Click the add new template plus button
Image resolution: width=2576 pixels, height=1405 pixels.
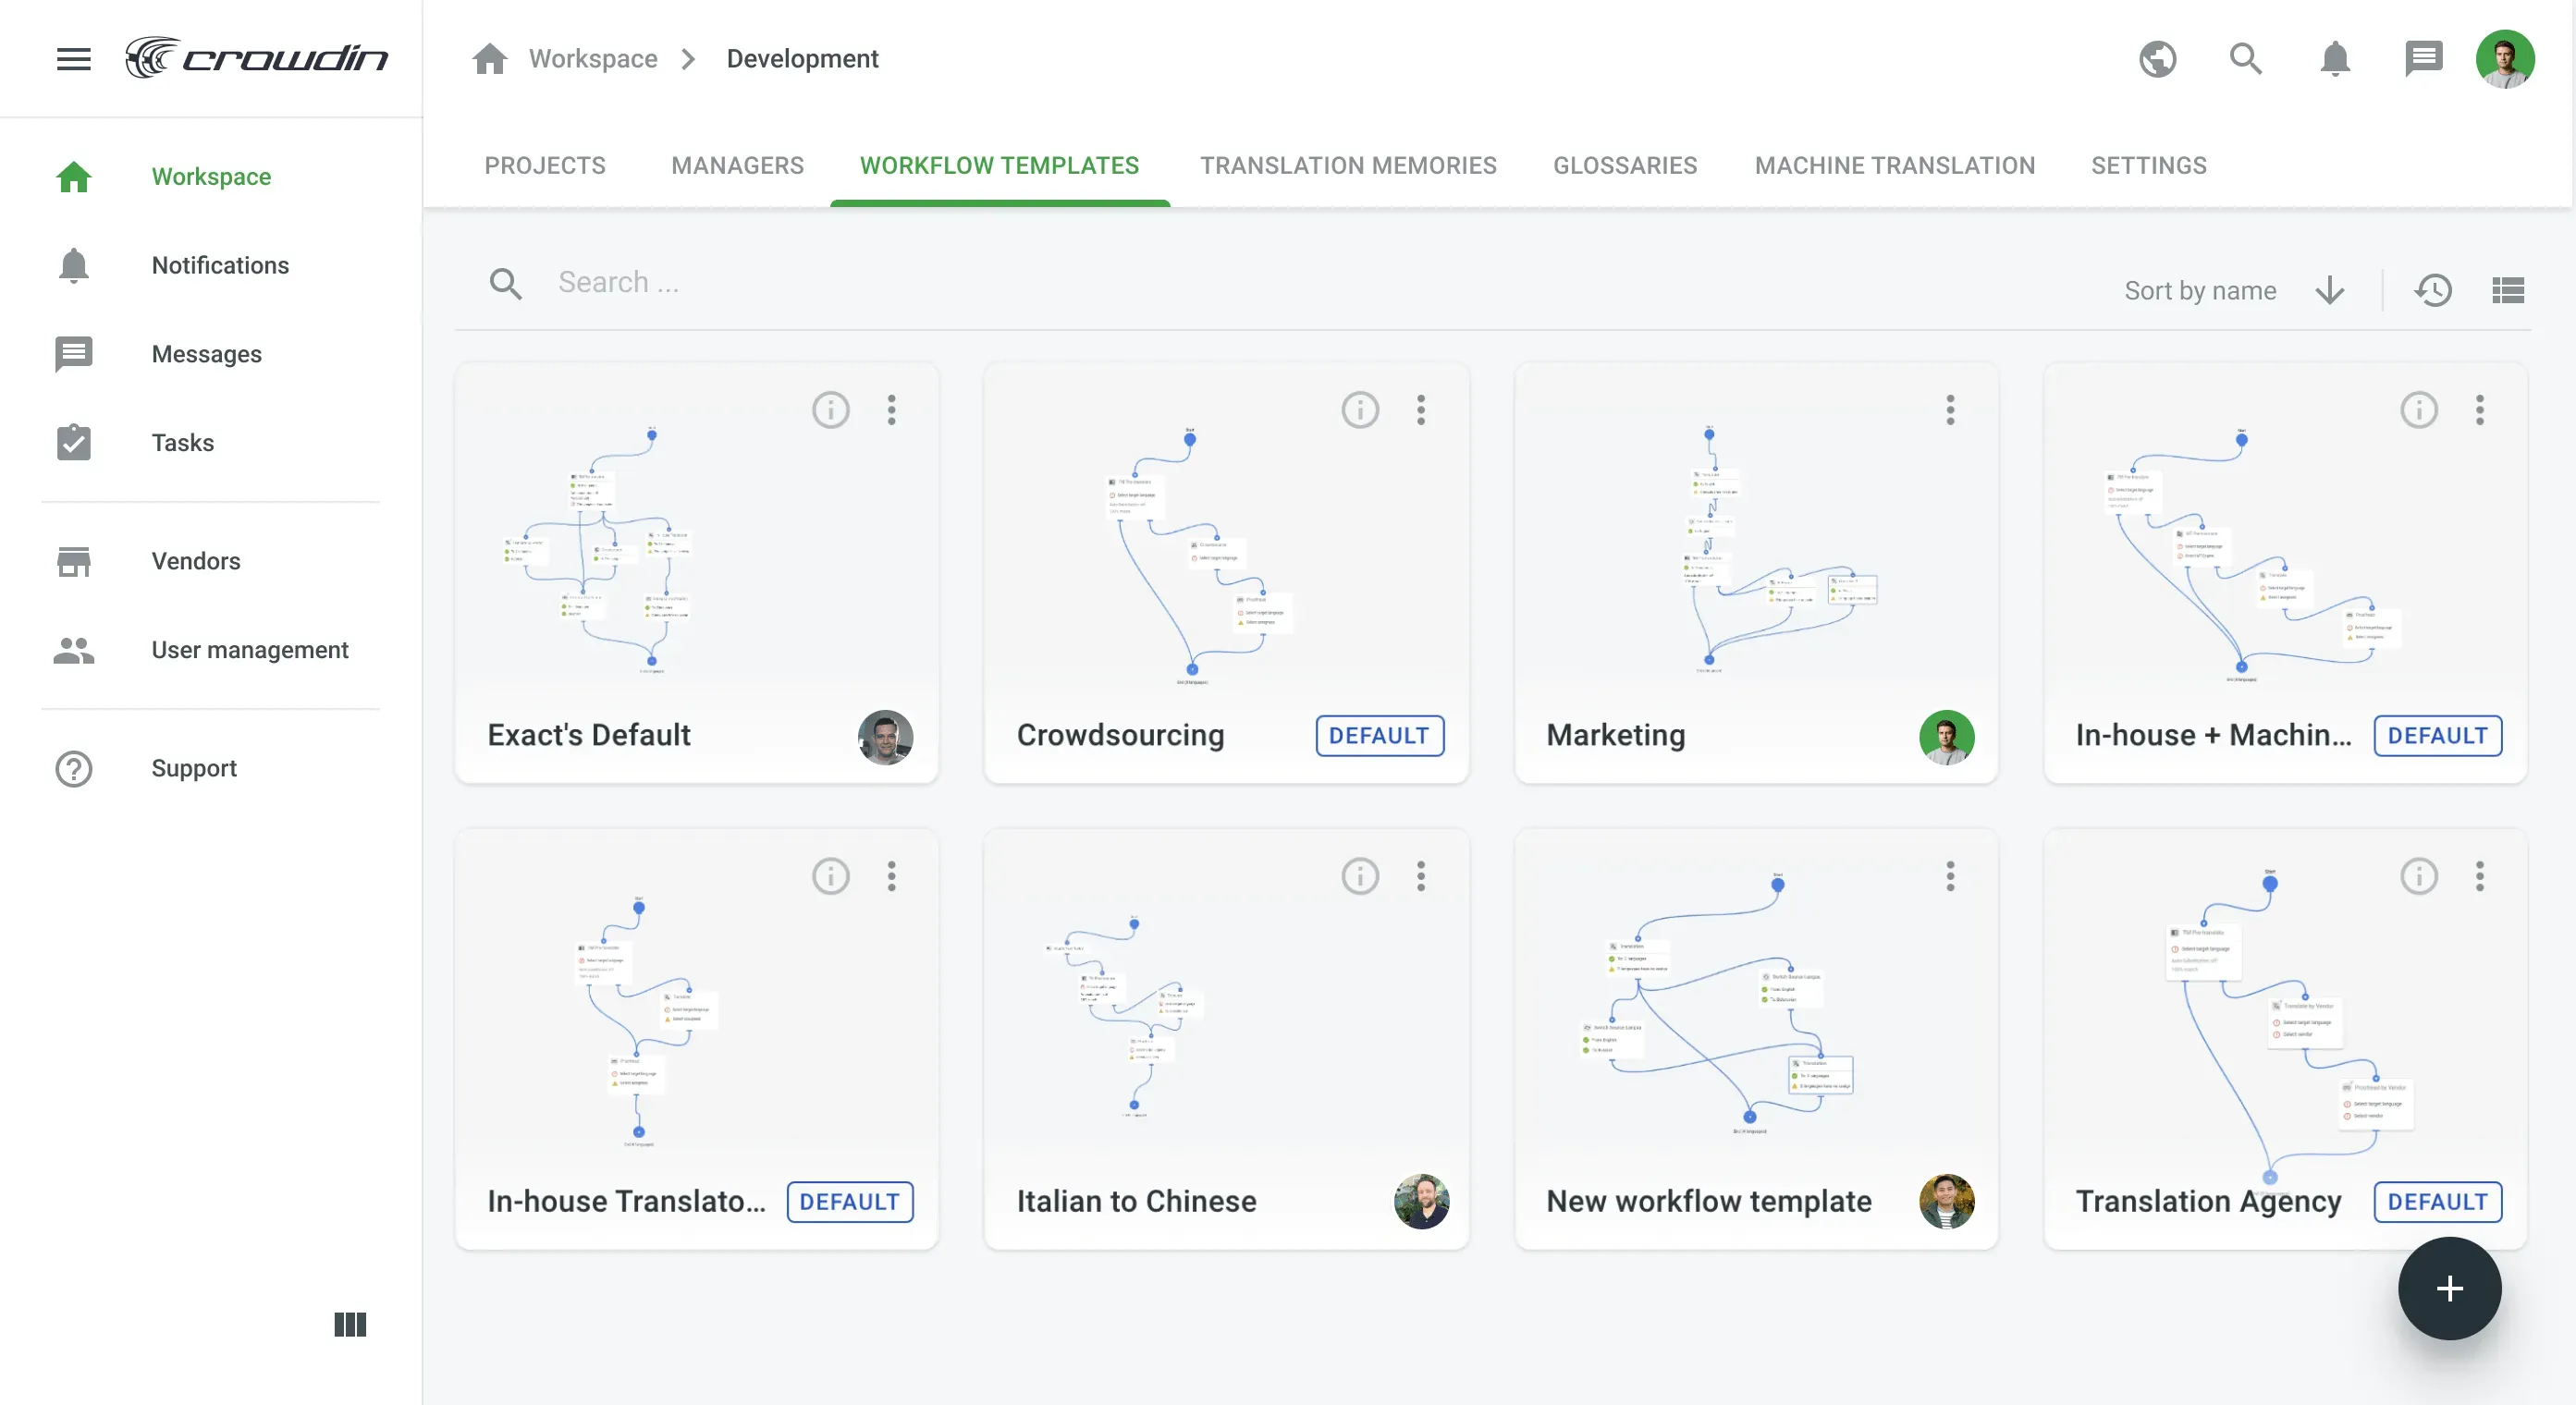2449,1288
